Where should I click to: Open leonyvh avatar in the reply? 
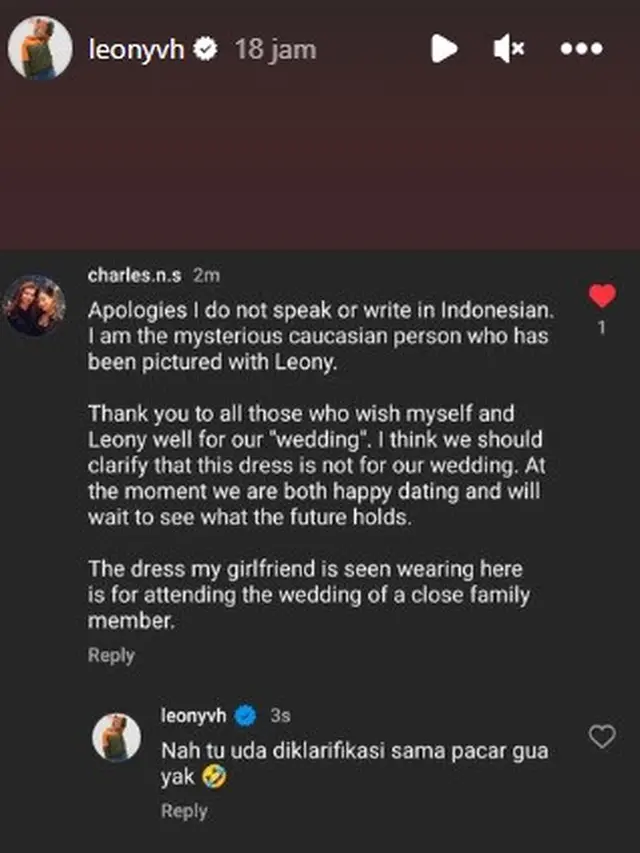coord(117,738)
